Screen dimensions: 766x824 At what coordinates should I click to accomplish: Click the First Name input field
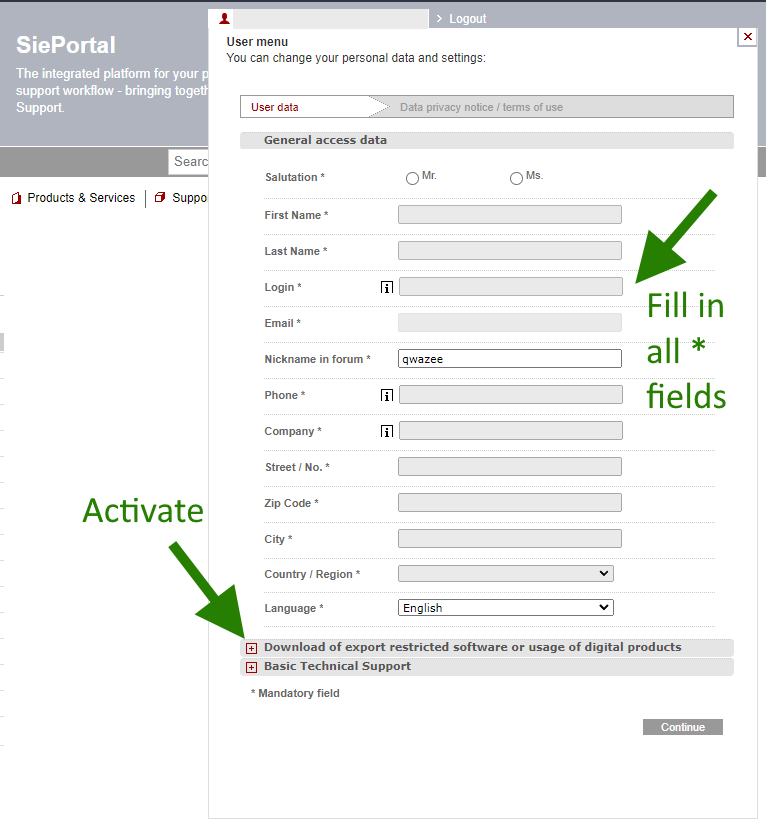pos(509,215)
